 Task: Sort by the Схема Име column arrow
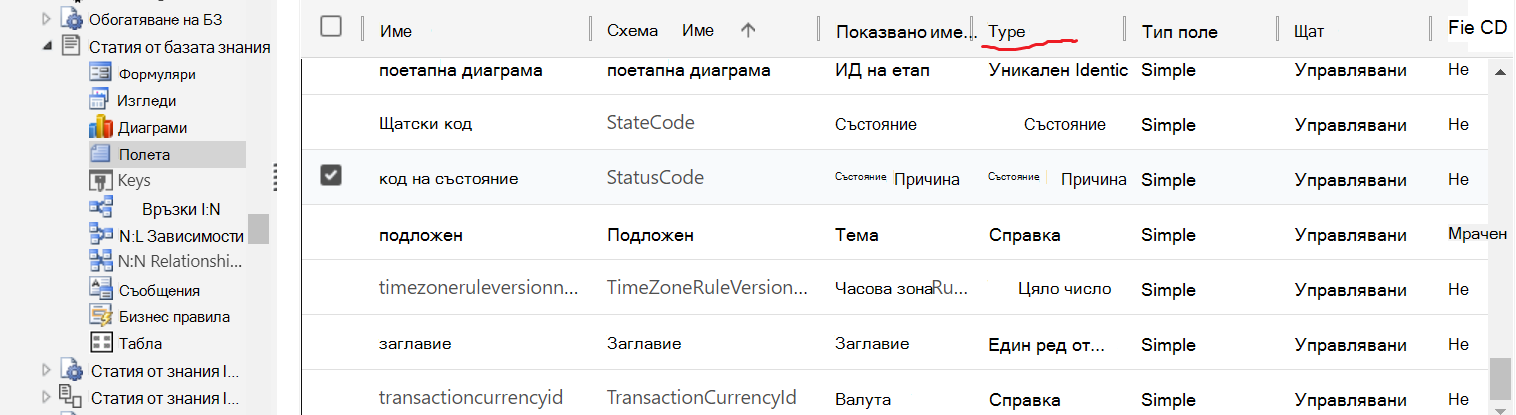click(x=747, y=30)
